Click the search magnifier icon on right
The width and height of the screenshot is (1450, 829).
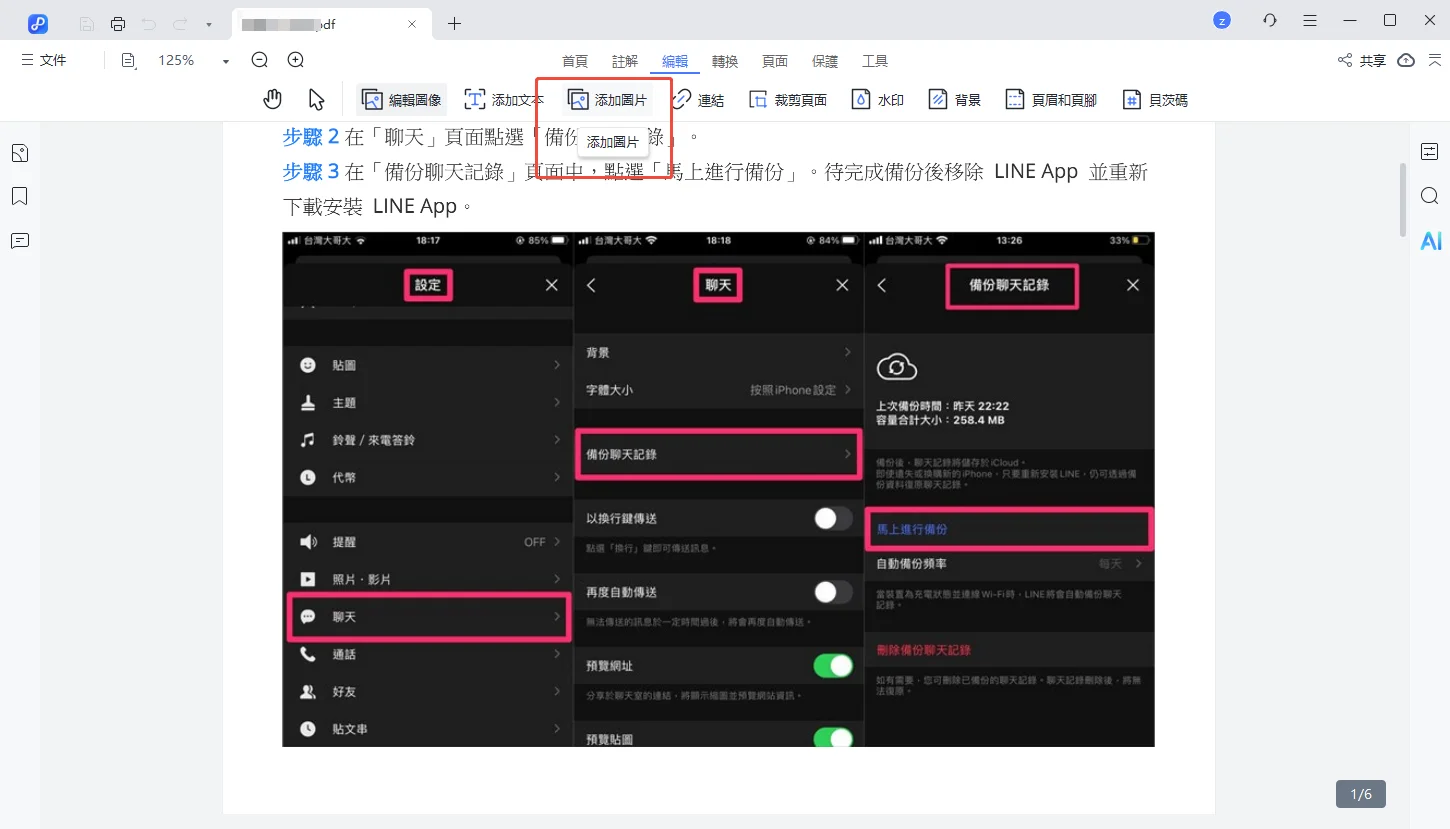coord(1430,195)
